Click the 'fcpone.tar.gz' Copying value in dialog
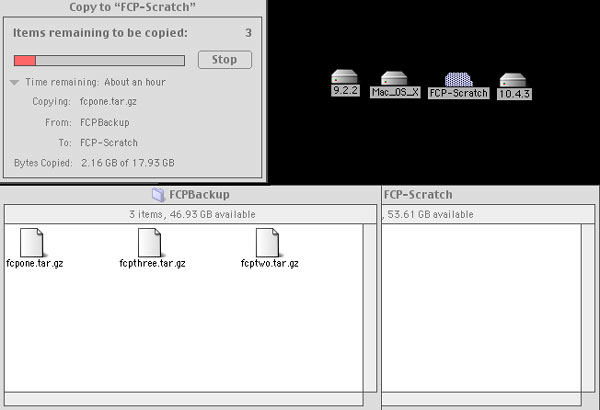 point(108,101)
